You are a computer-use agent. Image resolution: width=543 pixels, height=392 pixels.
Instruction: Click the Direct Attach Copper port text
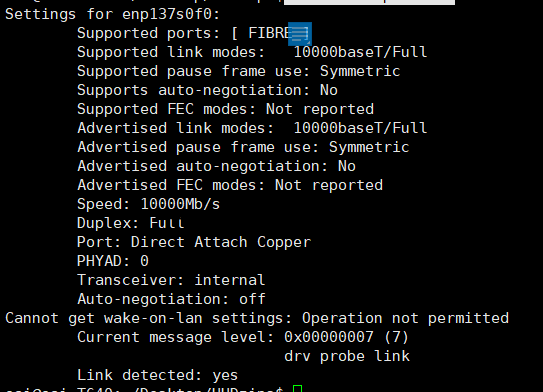click(x=221, y=242)
